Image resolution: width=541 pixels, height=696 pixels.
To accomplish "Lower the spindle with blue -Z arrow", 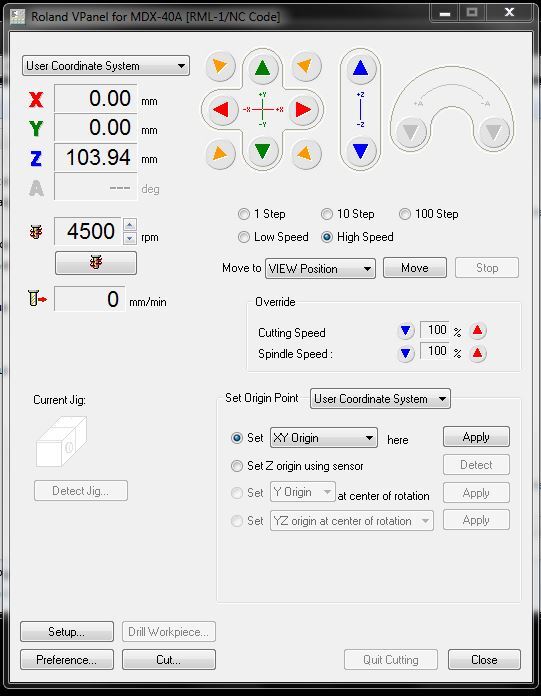I will [360, 151].
